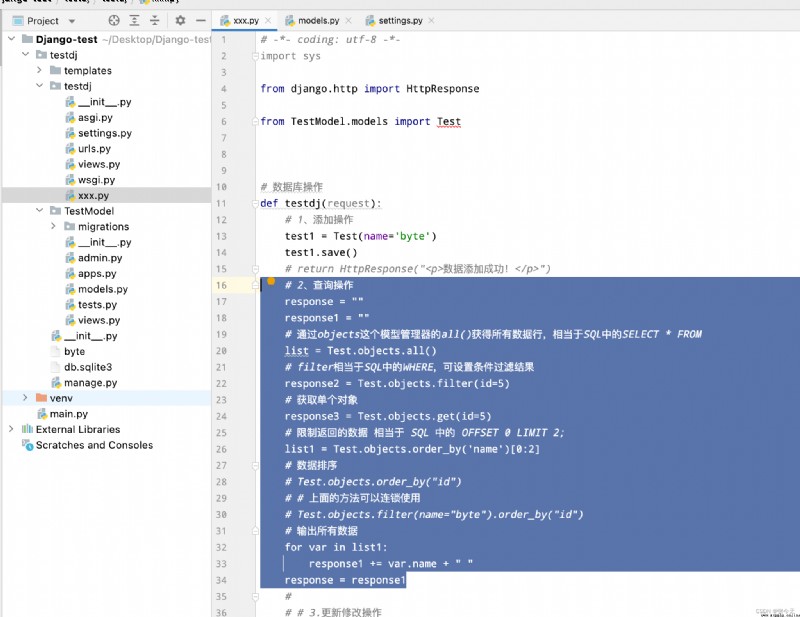Click the fold marker at line 6
The width and height of the screenshot is (800, 617).
pos(255,121)
